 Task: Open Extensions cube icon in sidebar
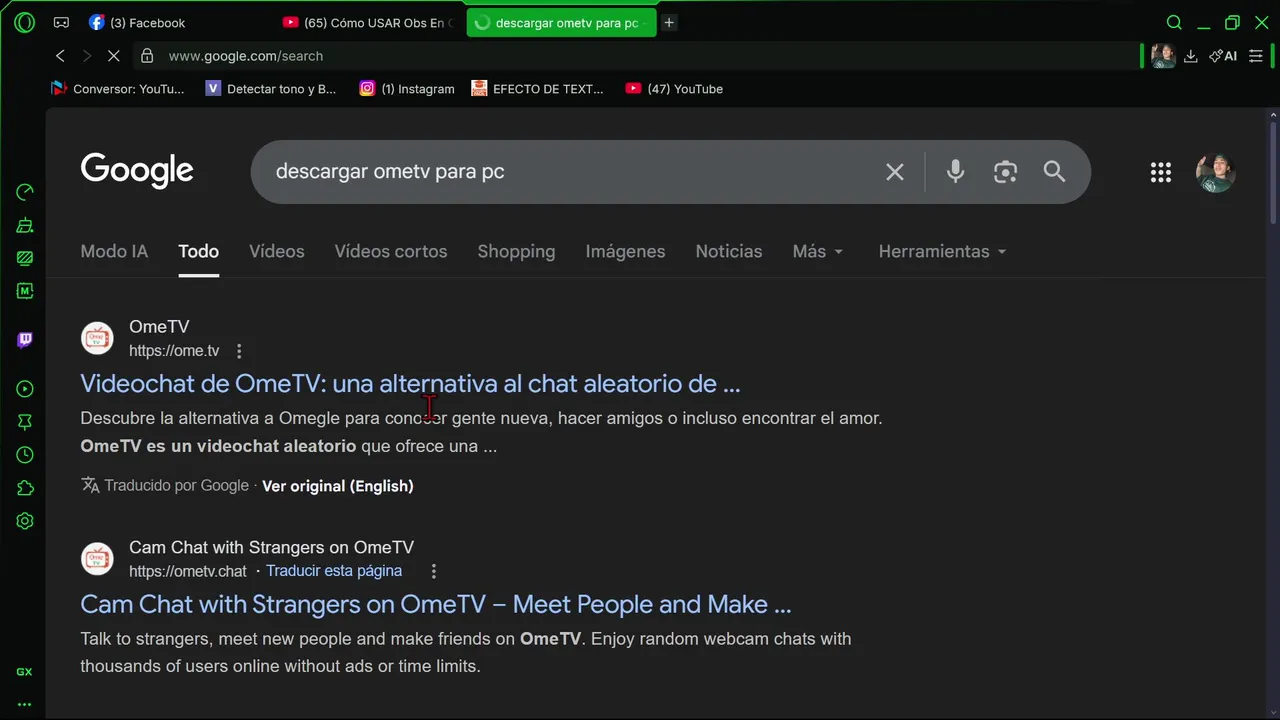(25, 488)
